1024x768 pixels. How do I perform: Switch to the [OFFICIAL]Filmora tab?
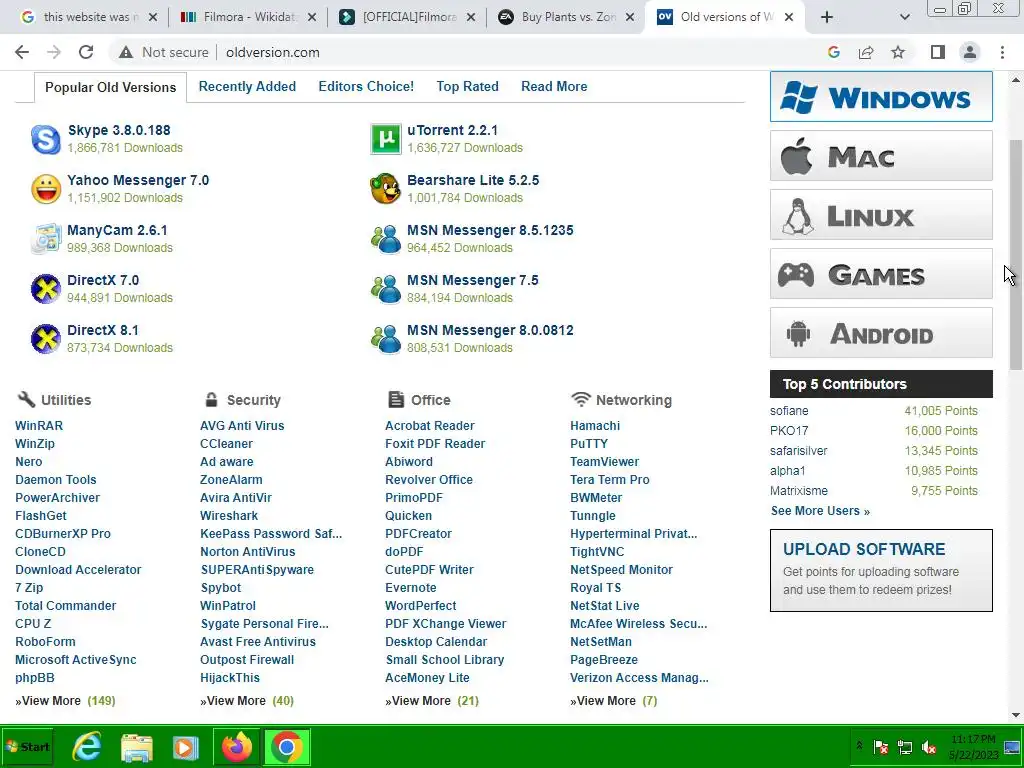406,17
